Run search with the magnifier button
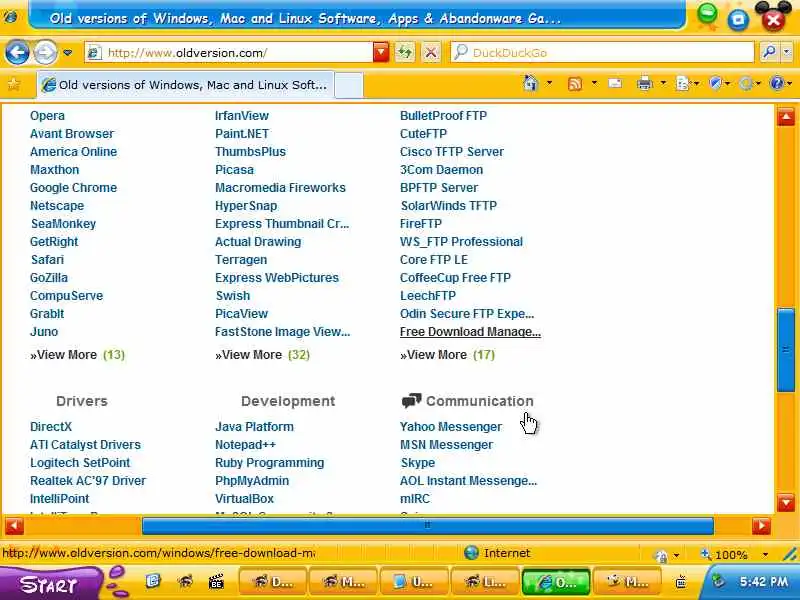This screenshot has width=800, height=600. (769, 53)
